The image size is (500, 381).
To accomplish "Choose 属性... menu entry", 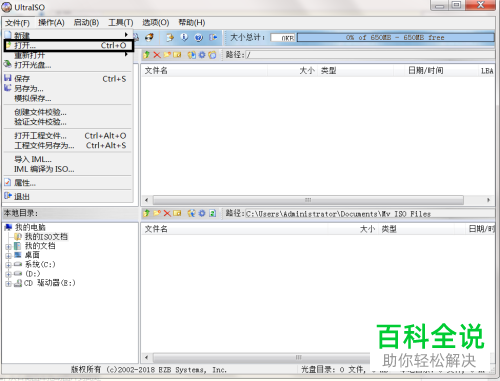I will (68, 183).
